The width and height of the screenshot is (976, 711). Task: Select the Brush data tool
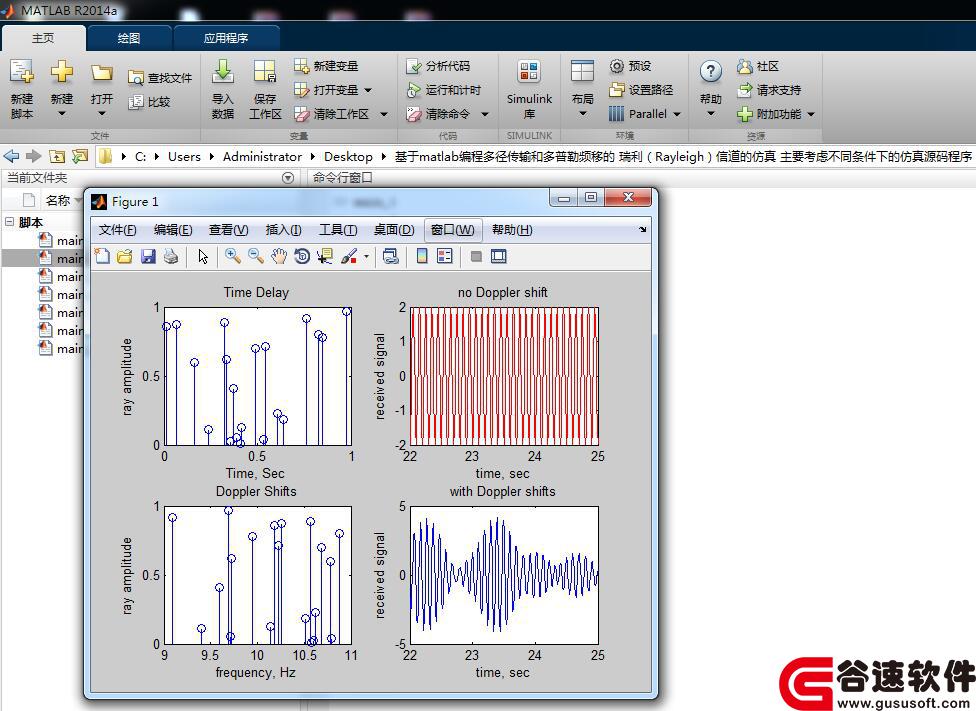349,256
